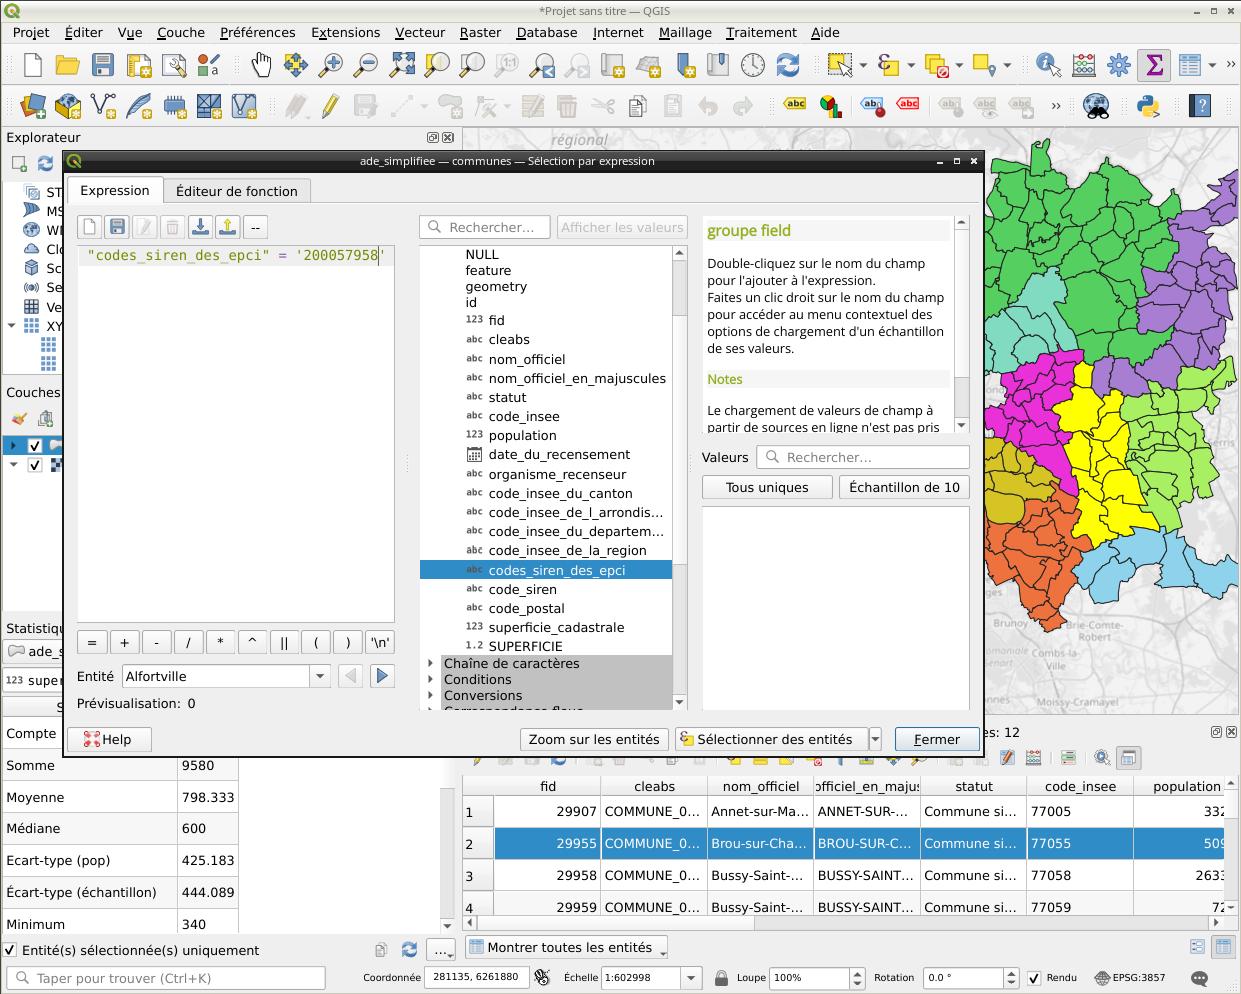
Task: Click the Refresh map icon
Action: point(788,66)
